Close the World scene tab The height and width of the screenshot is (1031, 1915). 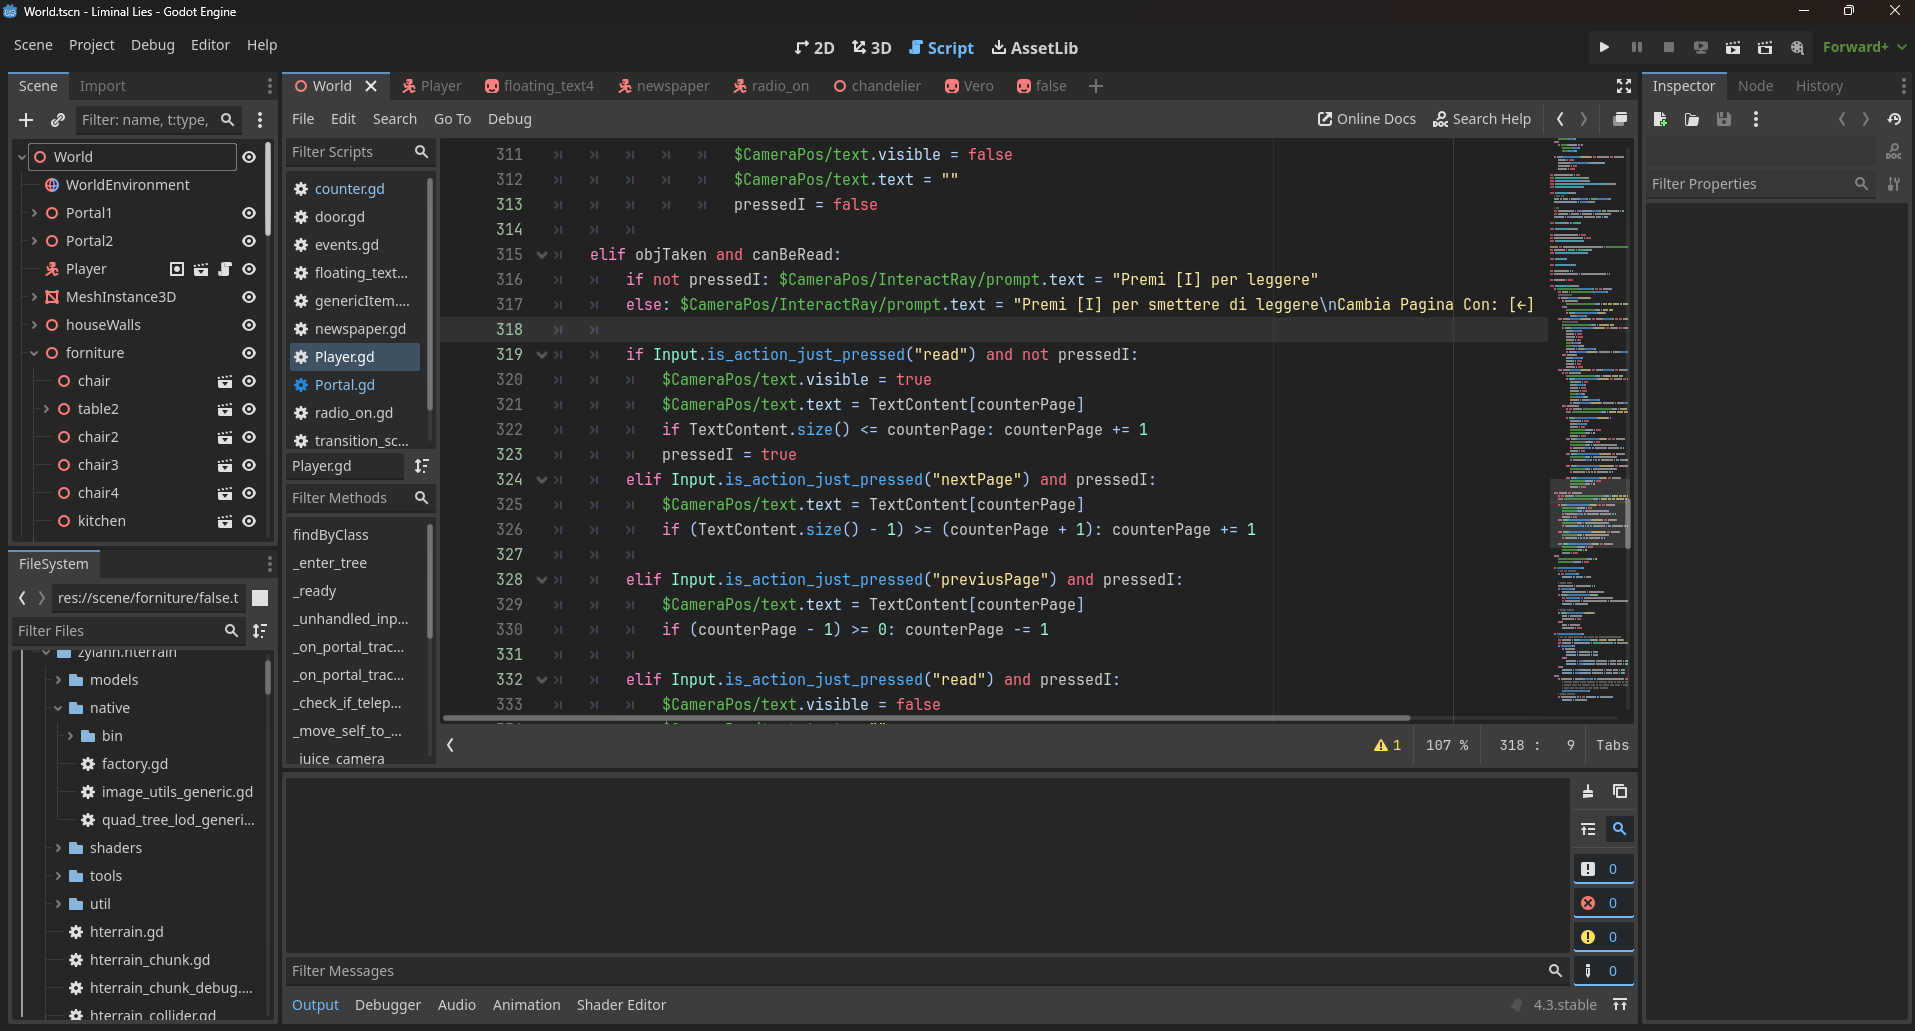tap(371, 86)
